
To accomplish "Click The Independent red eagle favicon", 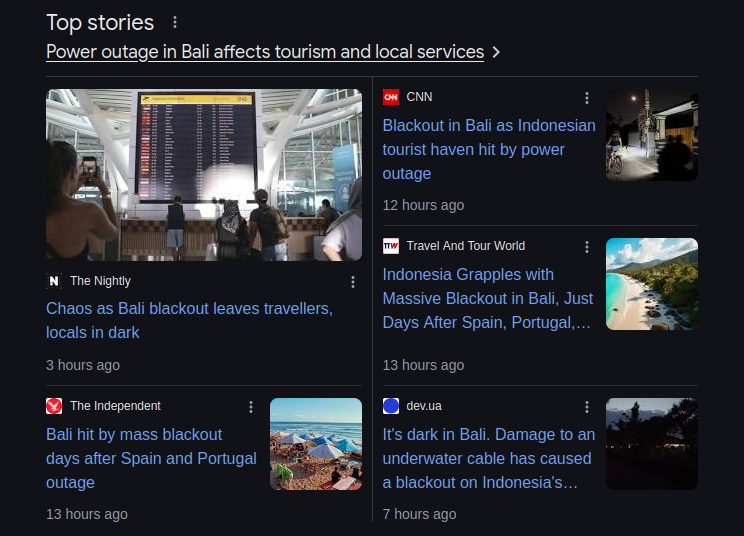I will click(54, 406).
